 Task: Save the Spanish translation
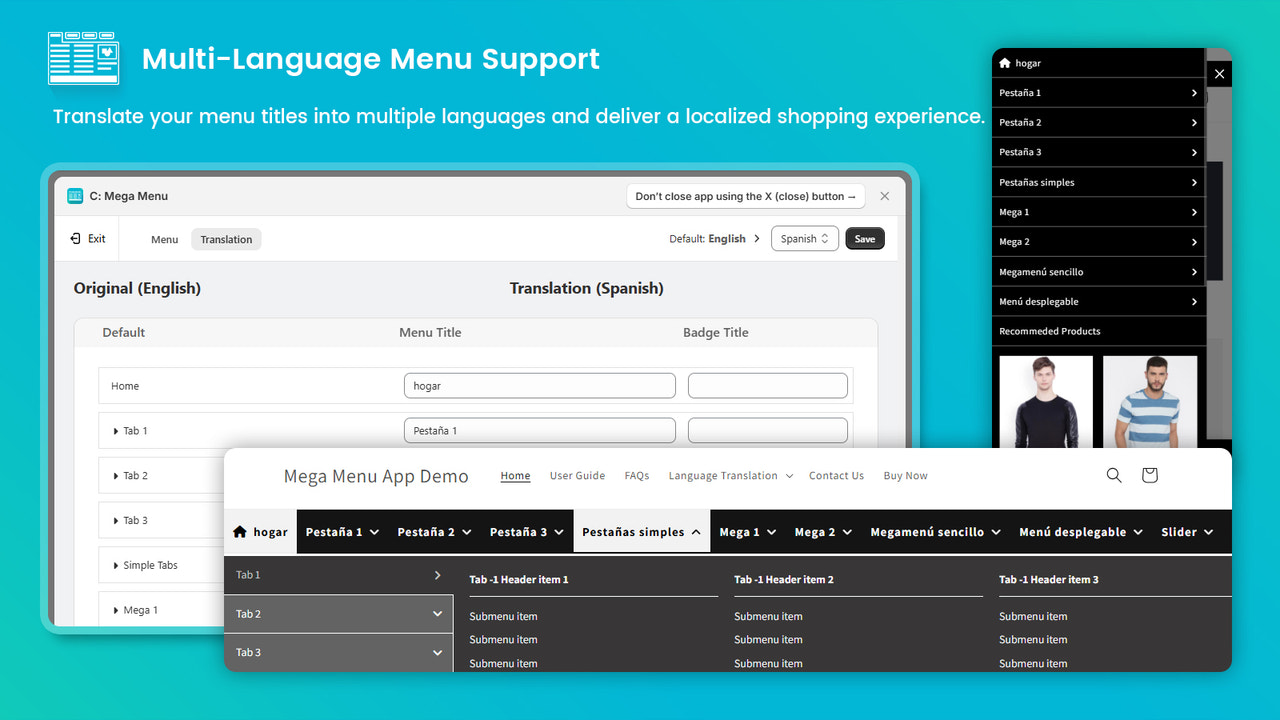(865, 239)
